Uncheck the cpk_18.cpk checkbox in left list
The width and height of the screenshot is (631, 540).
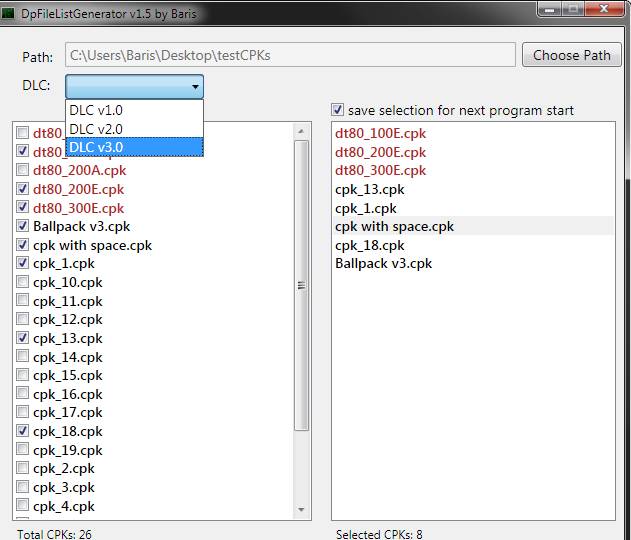23,431
